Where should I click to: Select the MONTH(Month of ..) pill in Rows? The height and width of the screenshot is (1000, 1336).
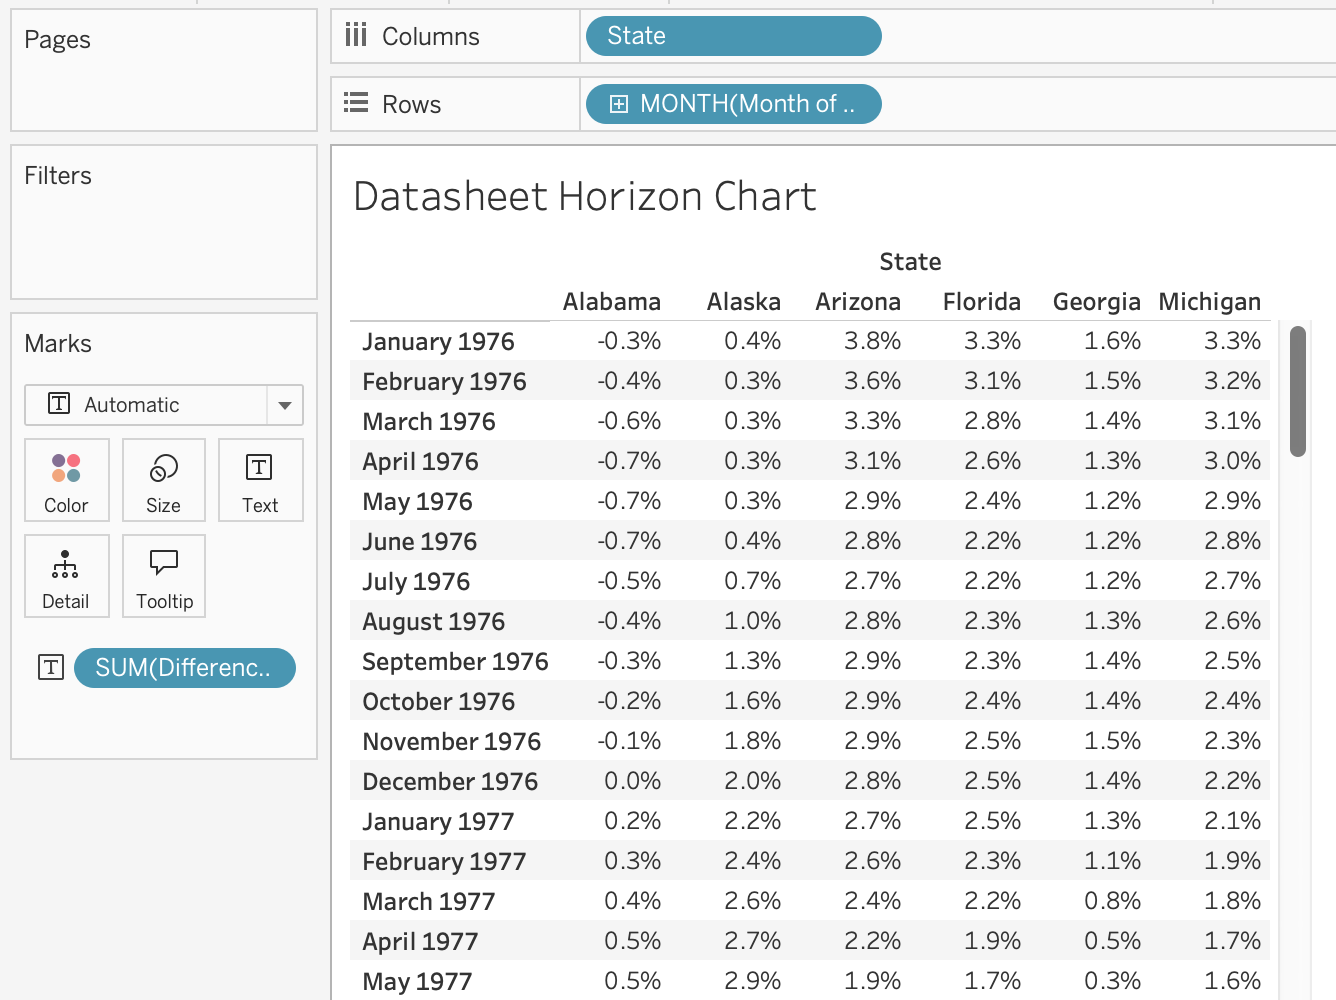coord(745,104)
